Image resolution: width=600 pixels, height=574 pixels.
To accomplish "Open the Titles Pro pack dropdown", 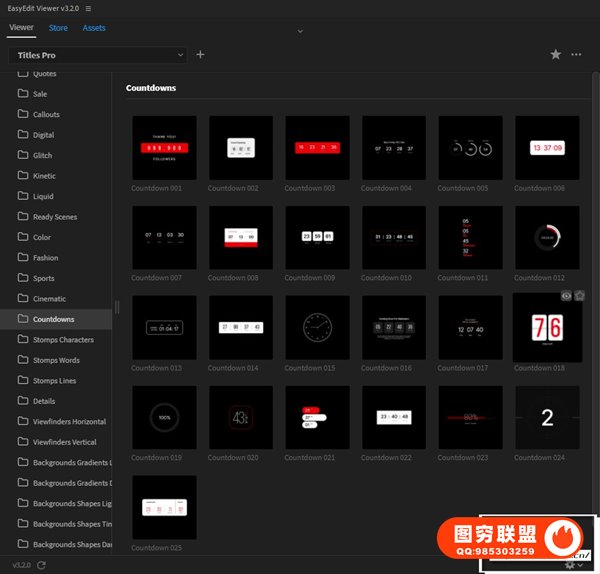I will click(98, 55).
